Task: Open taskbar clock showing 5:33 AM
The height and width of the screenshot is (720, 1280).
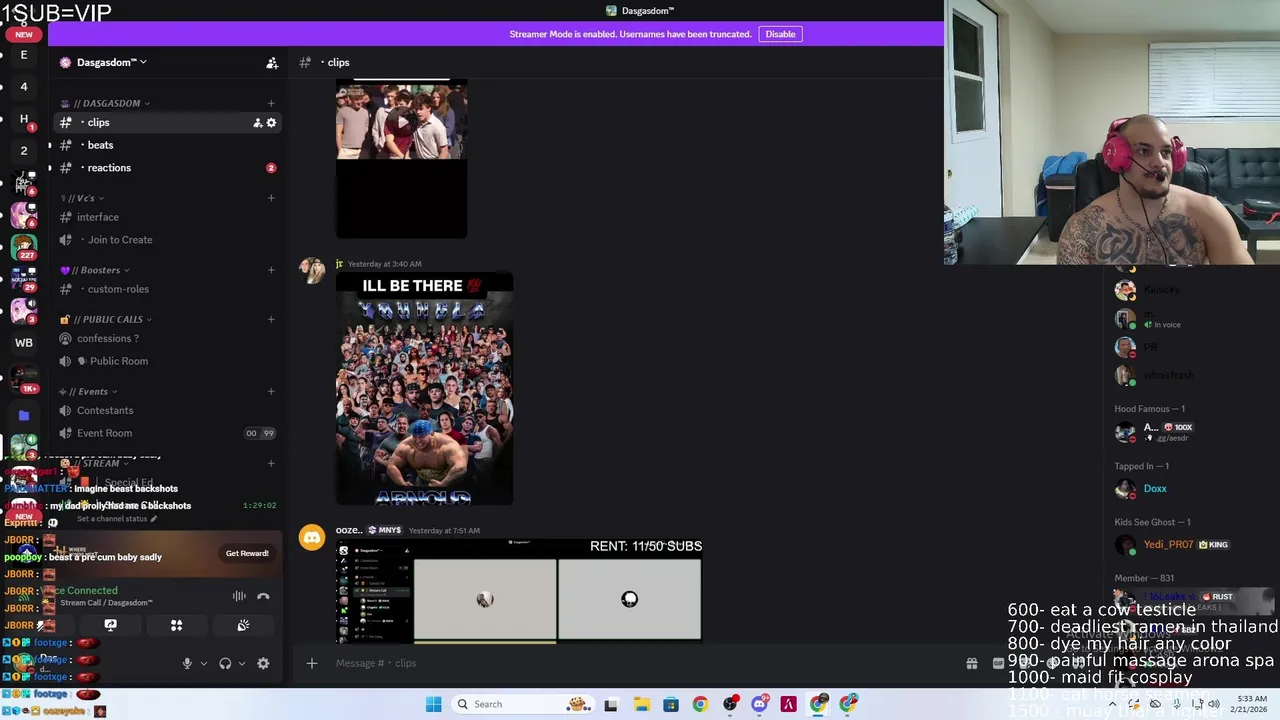Action: [x=1252, y=704]
